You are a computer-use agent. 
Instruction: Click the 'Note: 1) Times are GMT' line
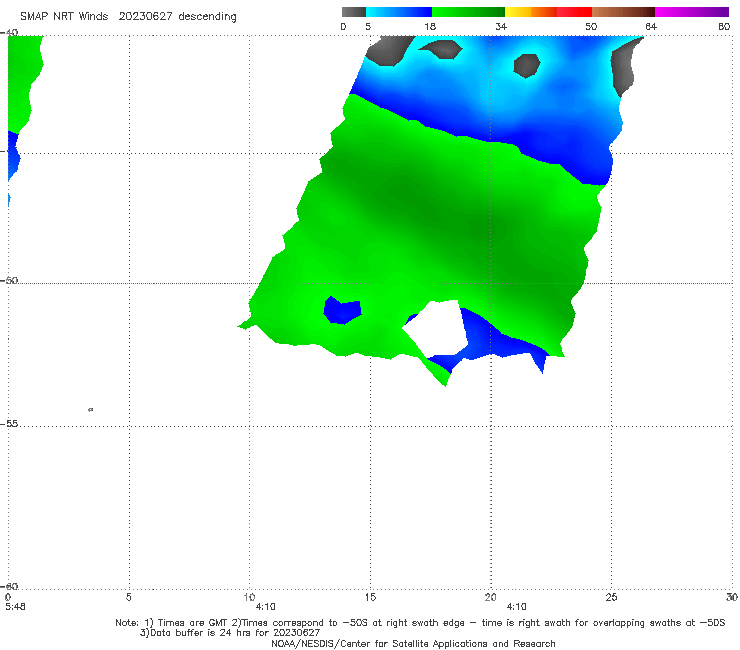tap(420, 623)
